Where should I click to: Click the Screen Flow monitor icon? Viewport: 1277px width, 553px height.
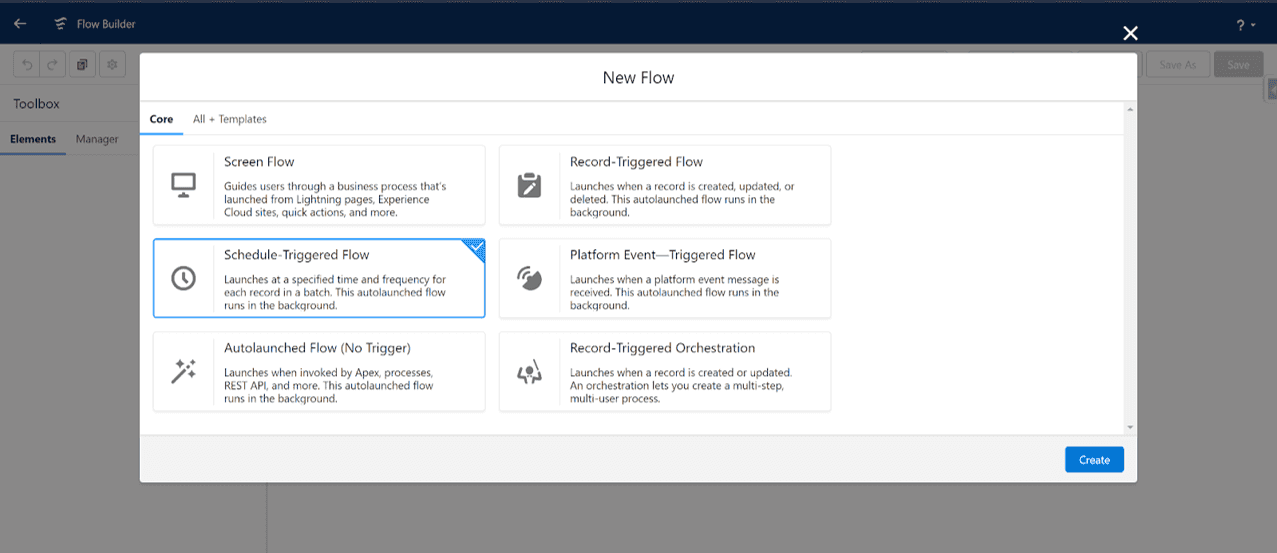(183, 185)
